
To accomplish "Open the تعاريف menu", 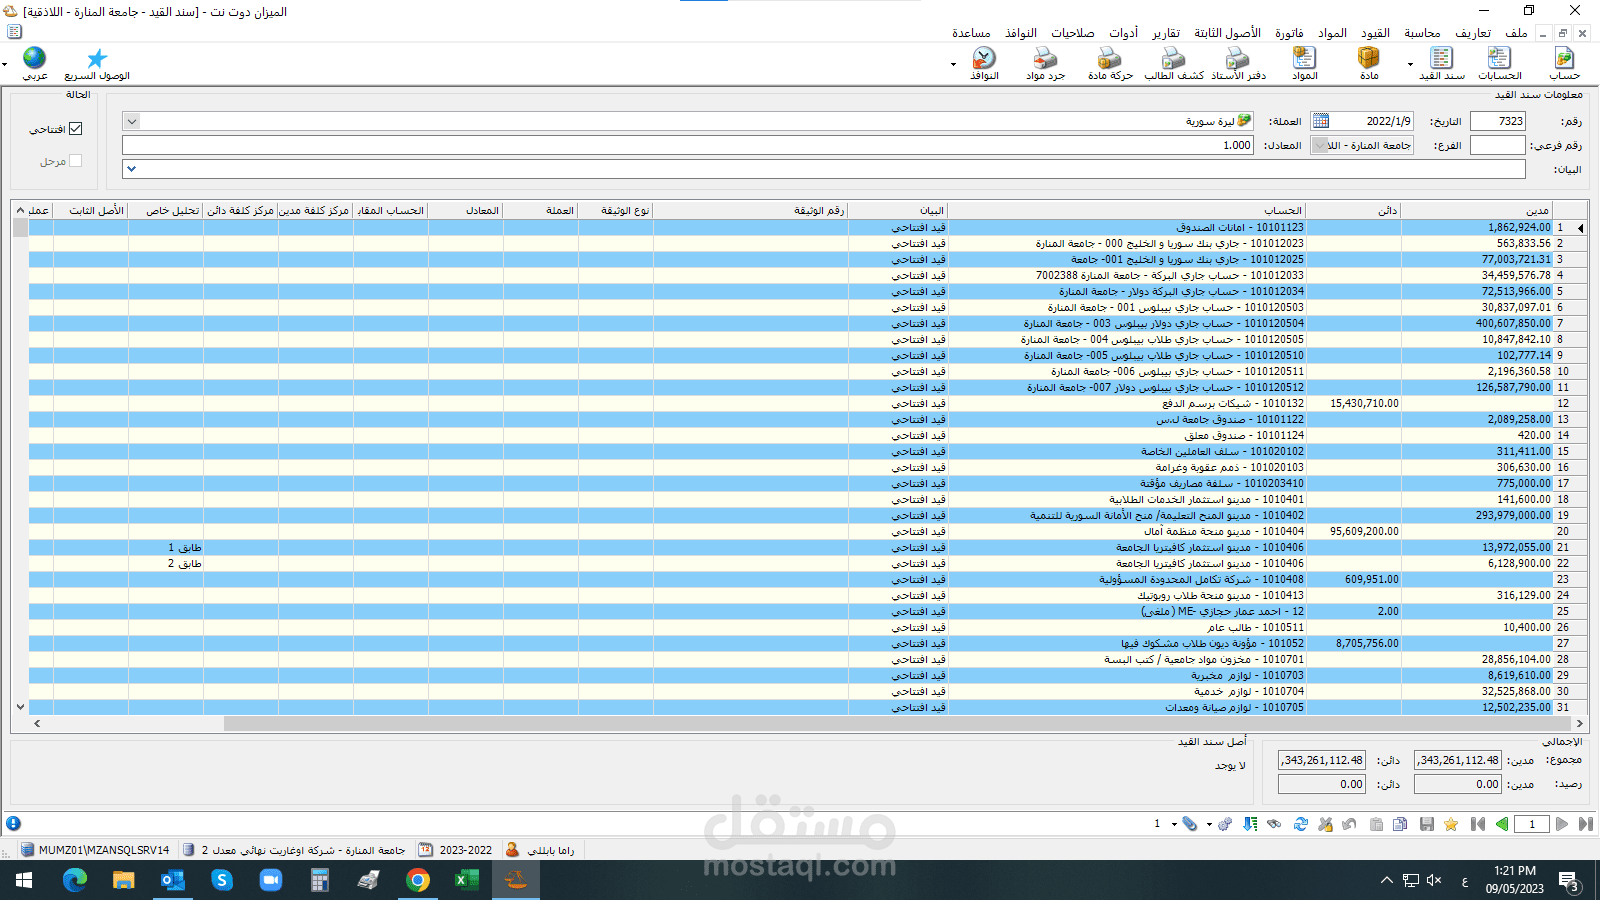I will (1473, 33).
